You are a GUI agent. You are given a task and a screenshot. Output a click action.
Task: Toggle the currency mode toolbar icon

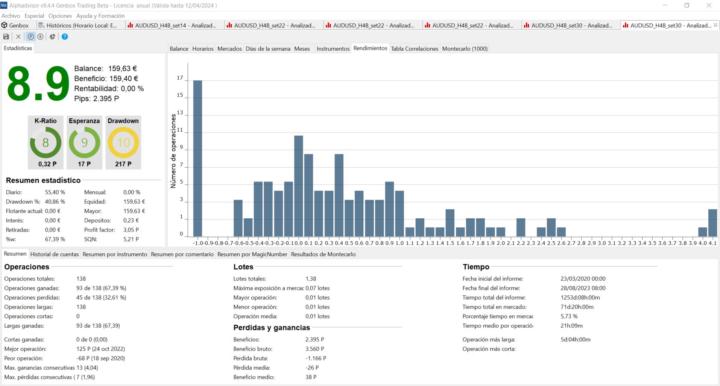40,37
